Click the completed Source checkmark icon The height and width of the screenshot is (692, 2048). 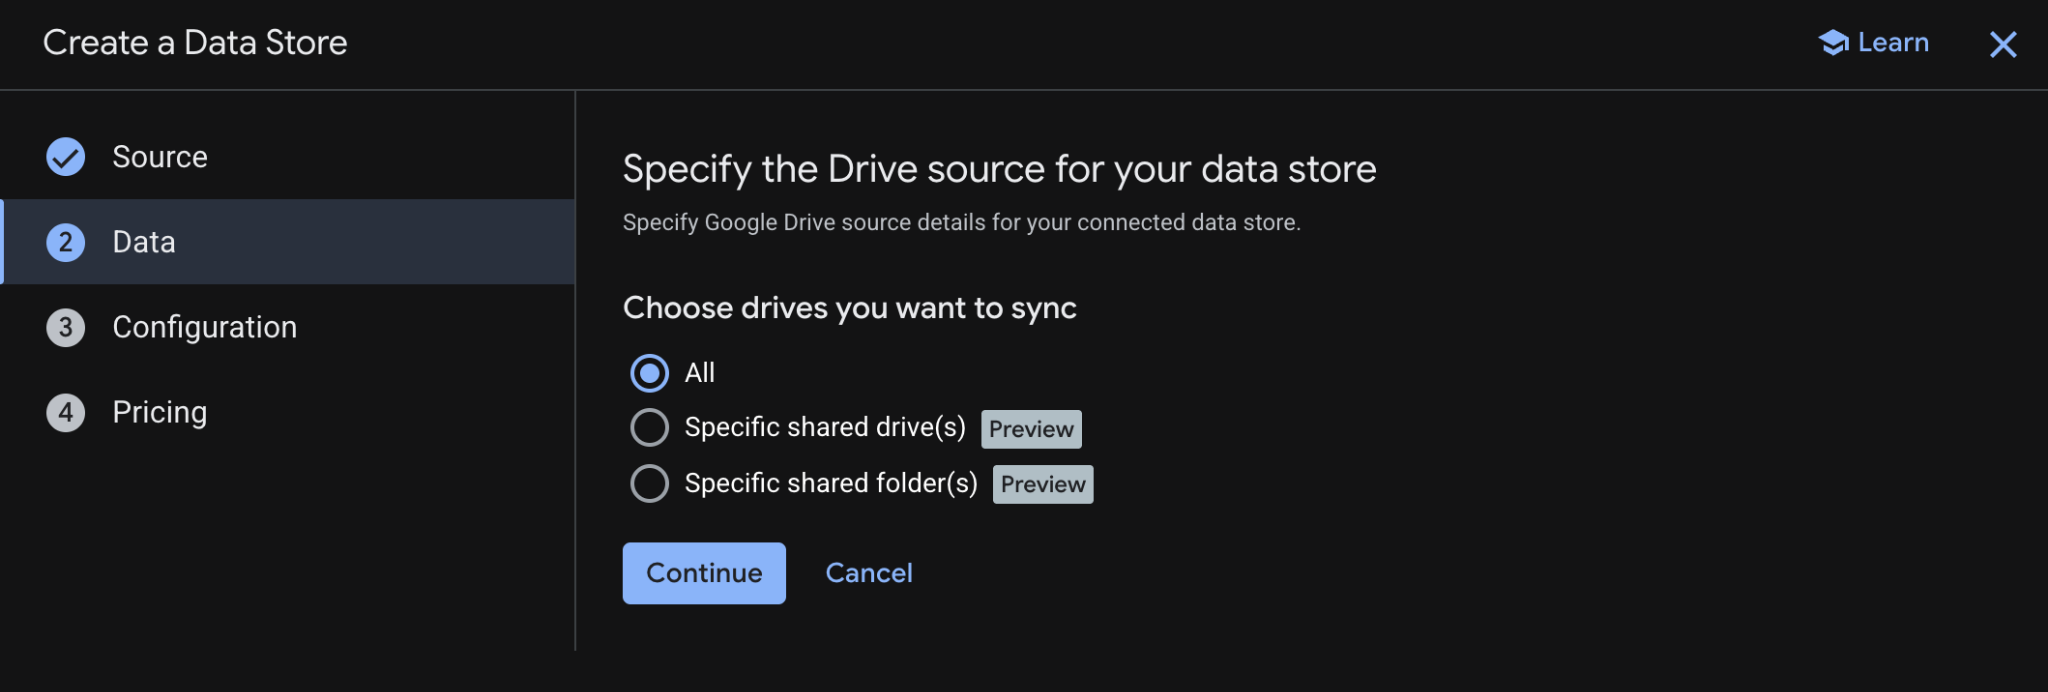tap(66, 157)
